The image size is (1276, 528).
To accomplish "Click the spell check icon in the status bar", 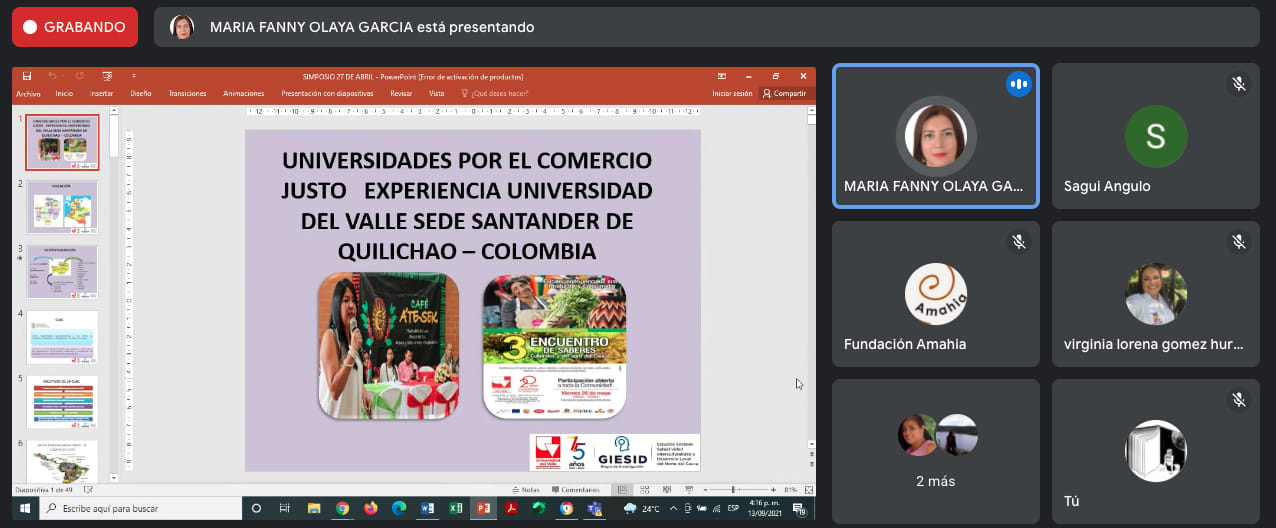I will (x=87, y=490).
